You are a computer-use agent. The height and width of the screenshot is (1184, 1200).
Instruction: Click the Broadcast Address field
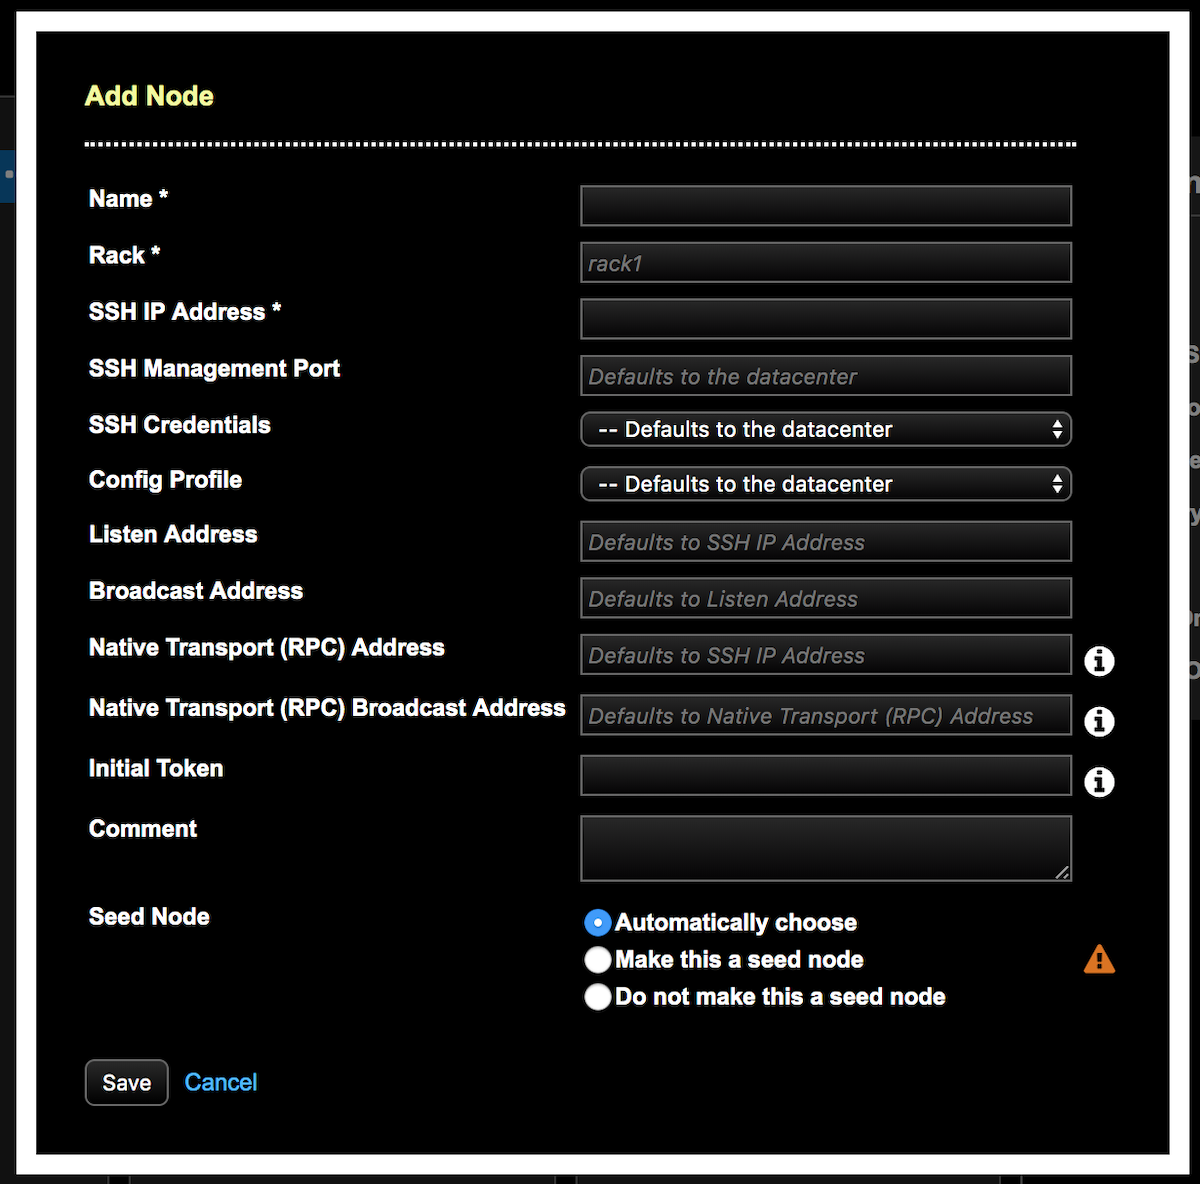[x=825, y=598]
